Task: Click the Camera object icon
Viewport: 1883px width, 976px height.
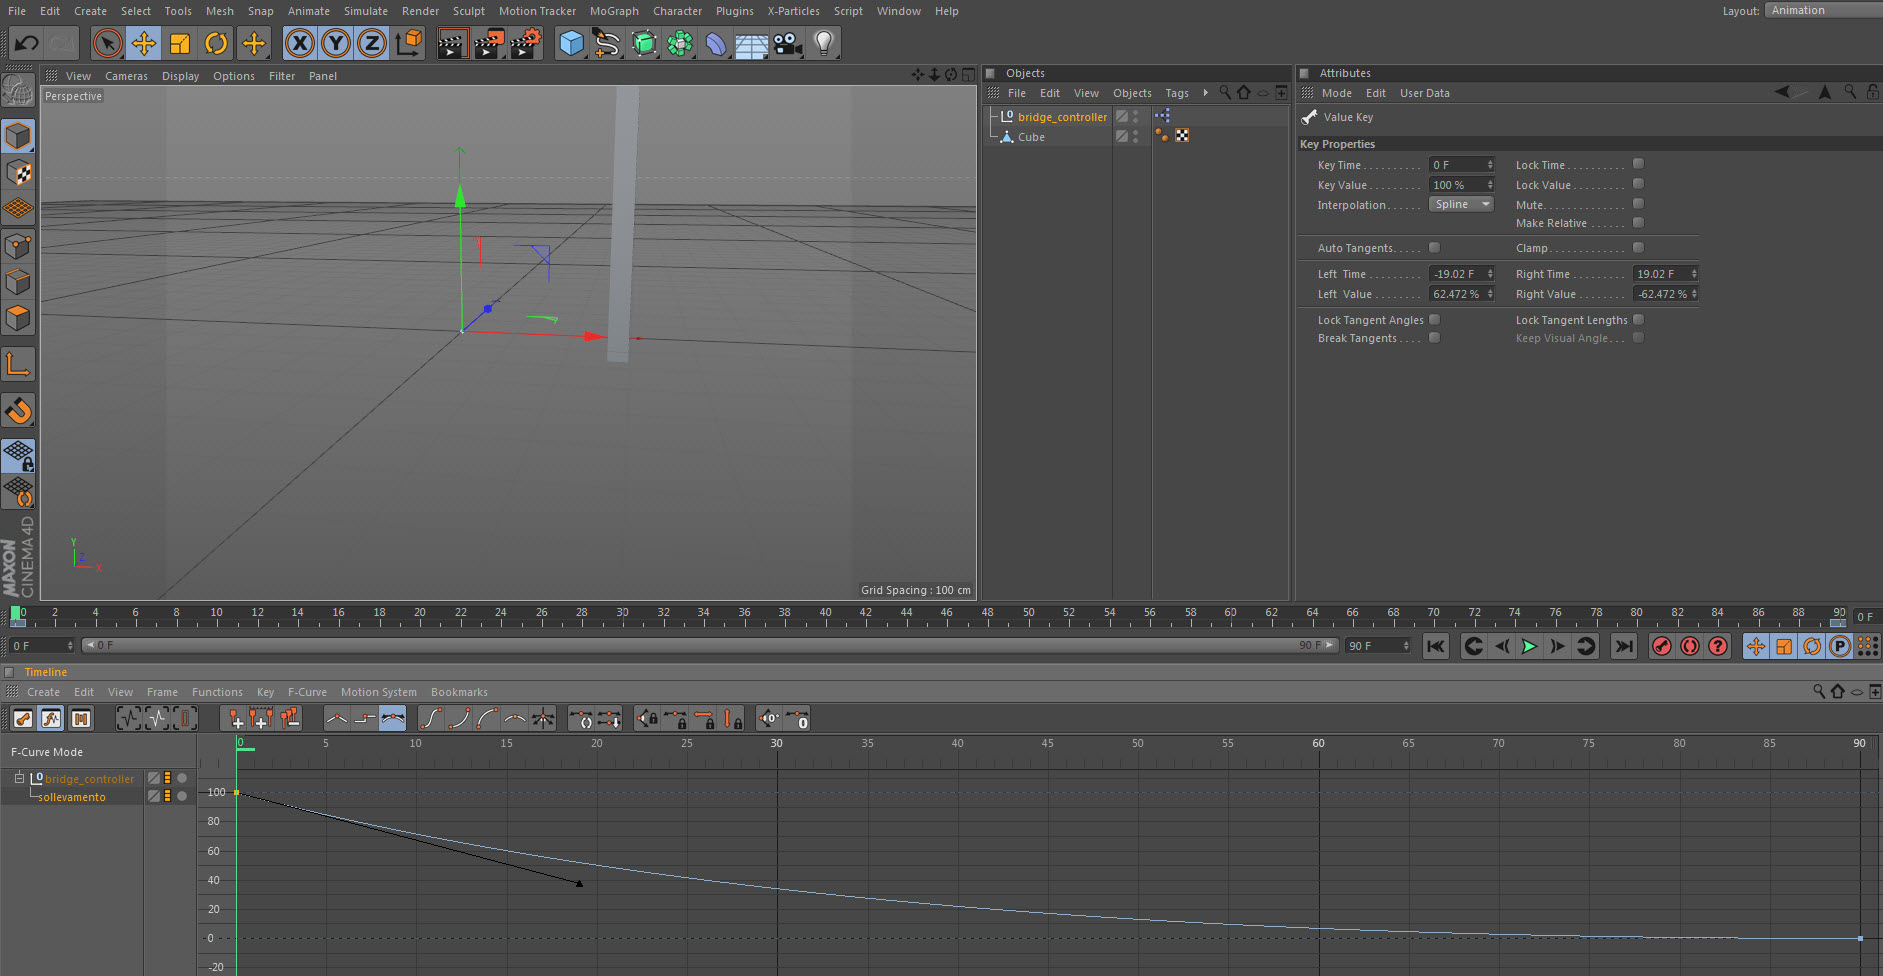Action: (x=788, y=44)
